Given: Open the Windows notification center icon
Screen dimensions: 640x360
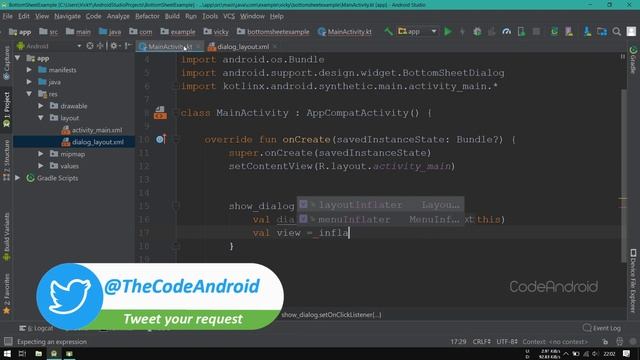Looking at the screenshot, I should (627, 353).
